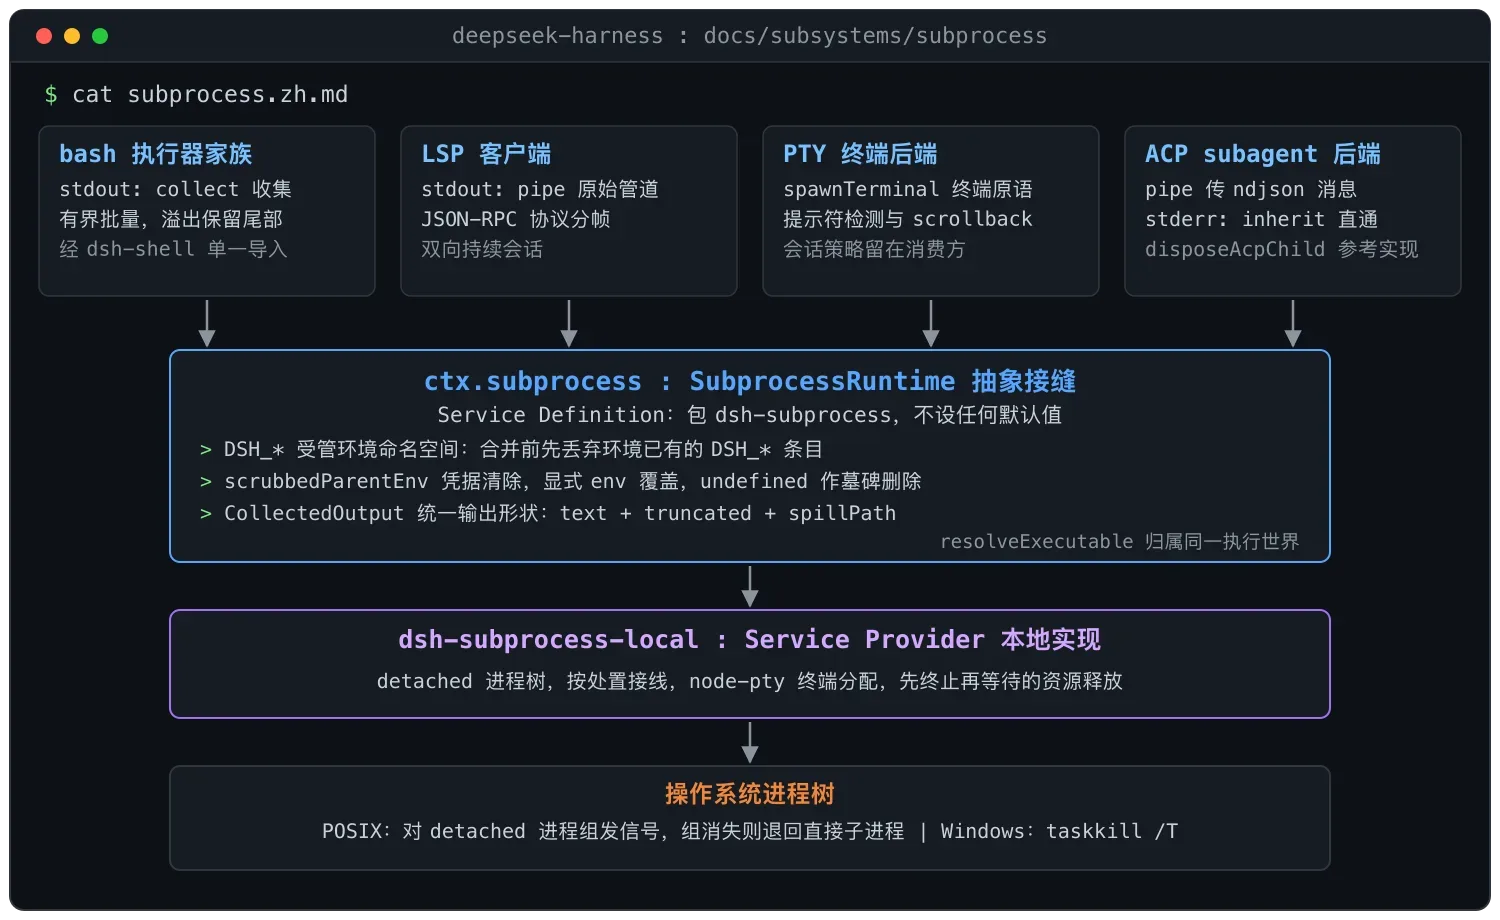Screen dimensions: 1500x920
Task: Click the line "stdout: collect 收集"
Action: [175, 189]
